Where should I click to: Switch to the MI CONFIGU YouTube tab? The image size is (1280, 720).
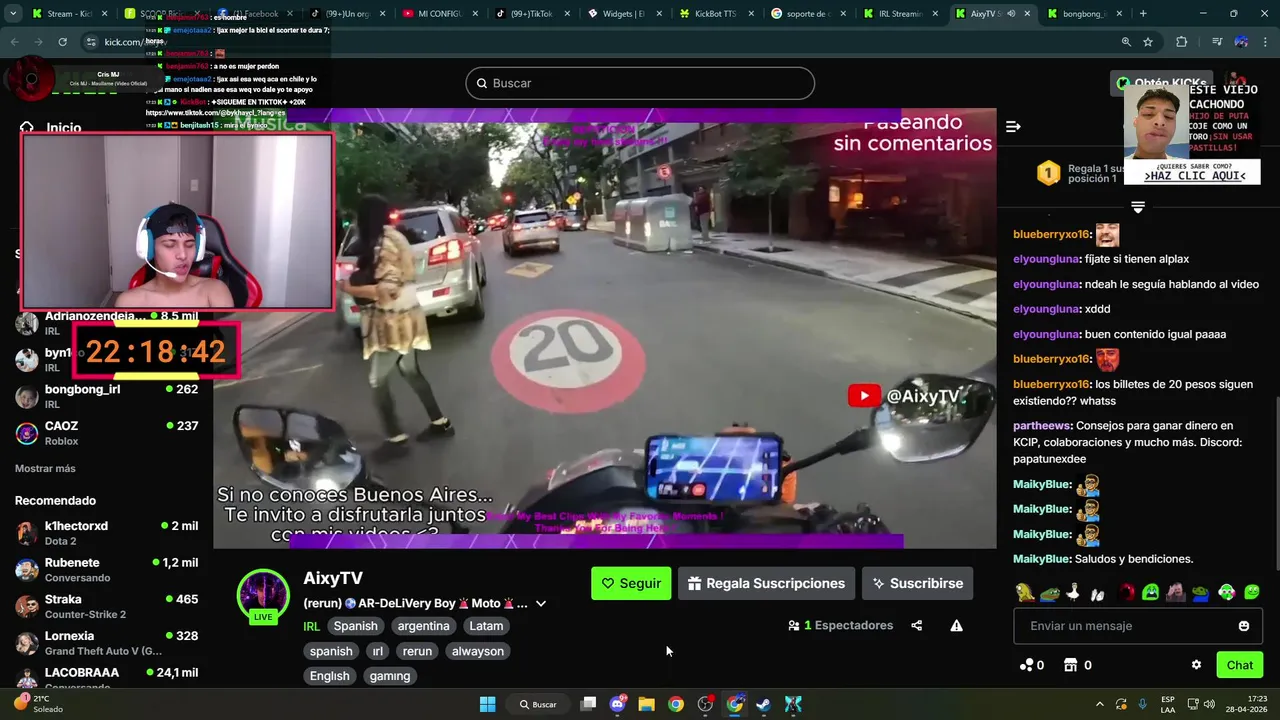[x=438, y=14]
